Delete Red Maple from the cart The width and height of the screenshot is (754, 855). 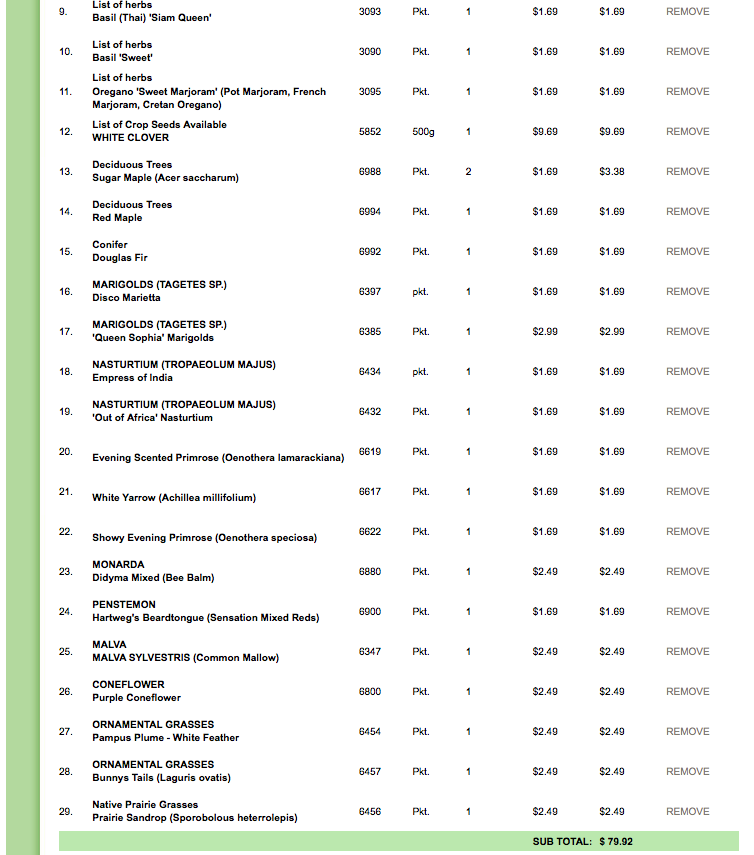[x=687, y=212]
